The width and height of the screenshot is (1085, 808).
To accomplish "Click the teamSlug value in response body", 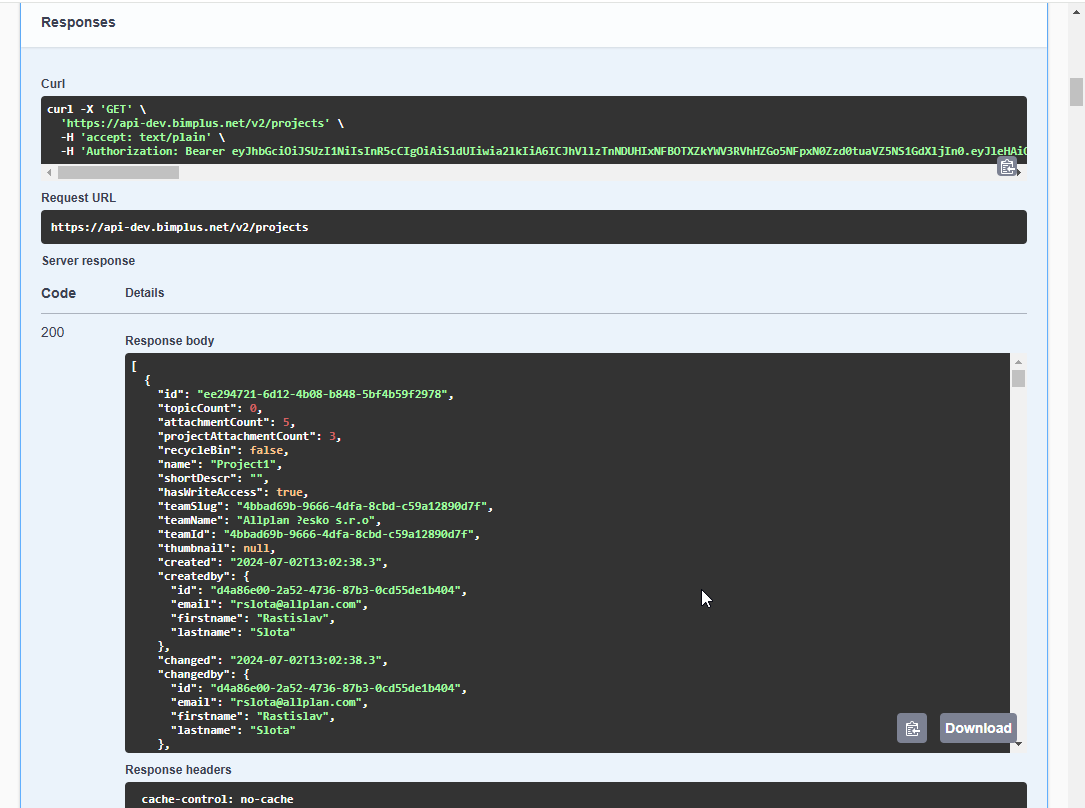I will pos(362,506).
